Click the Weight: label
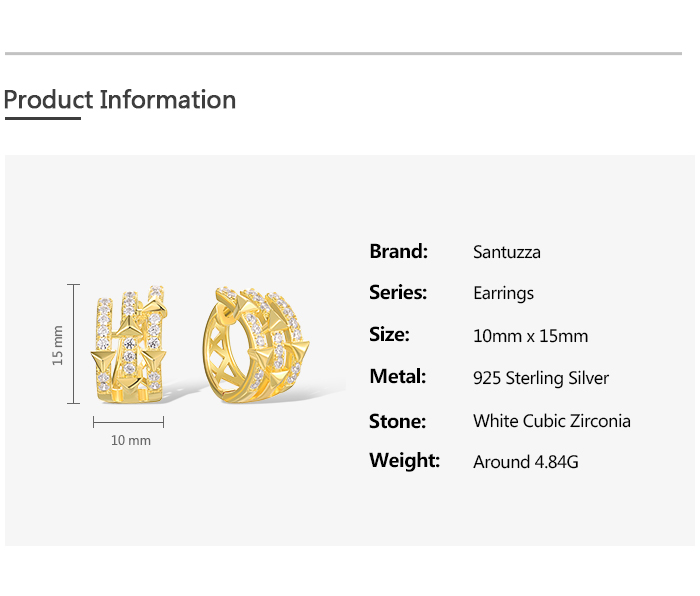This screenshot has height=596, width=700. click(404, 460)
